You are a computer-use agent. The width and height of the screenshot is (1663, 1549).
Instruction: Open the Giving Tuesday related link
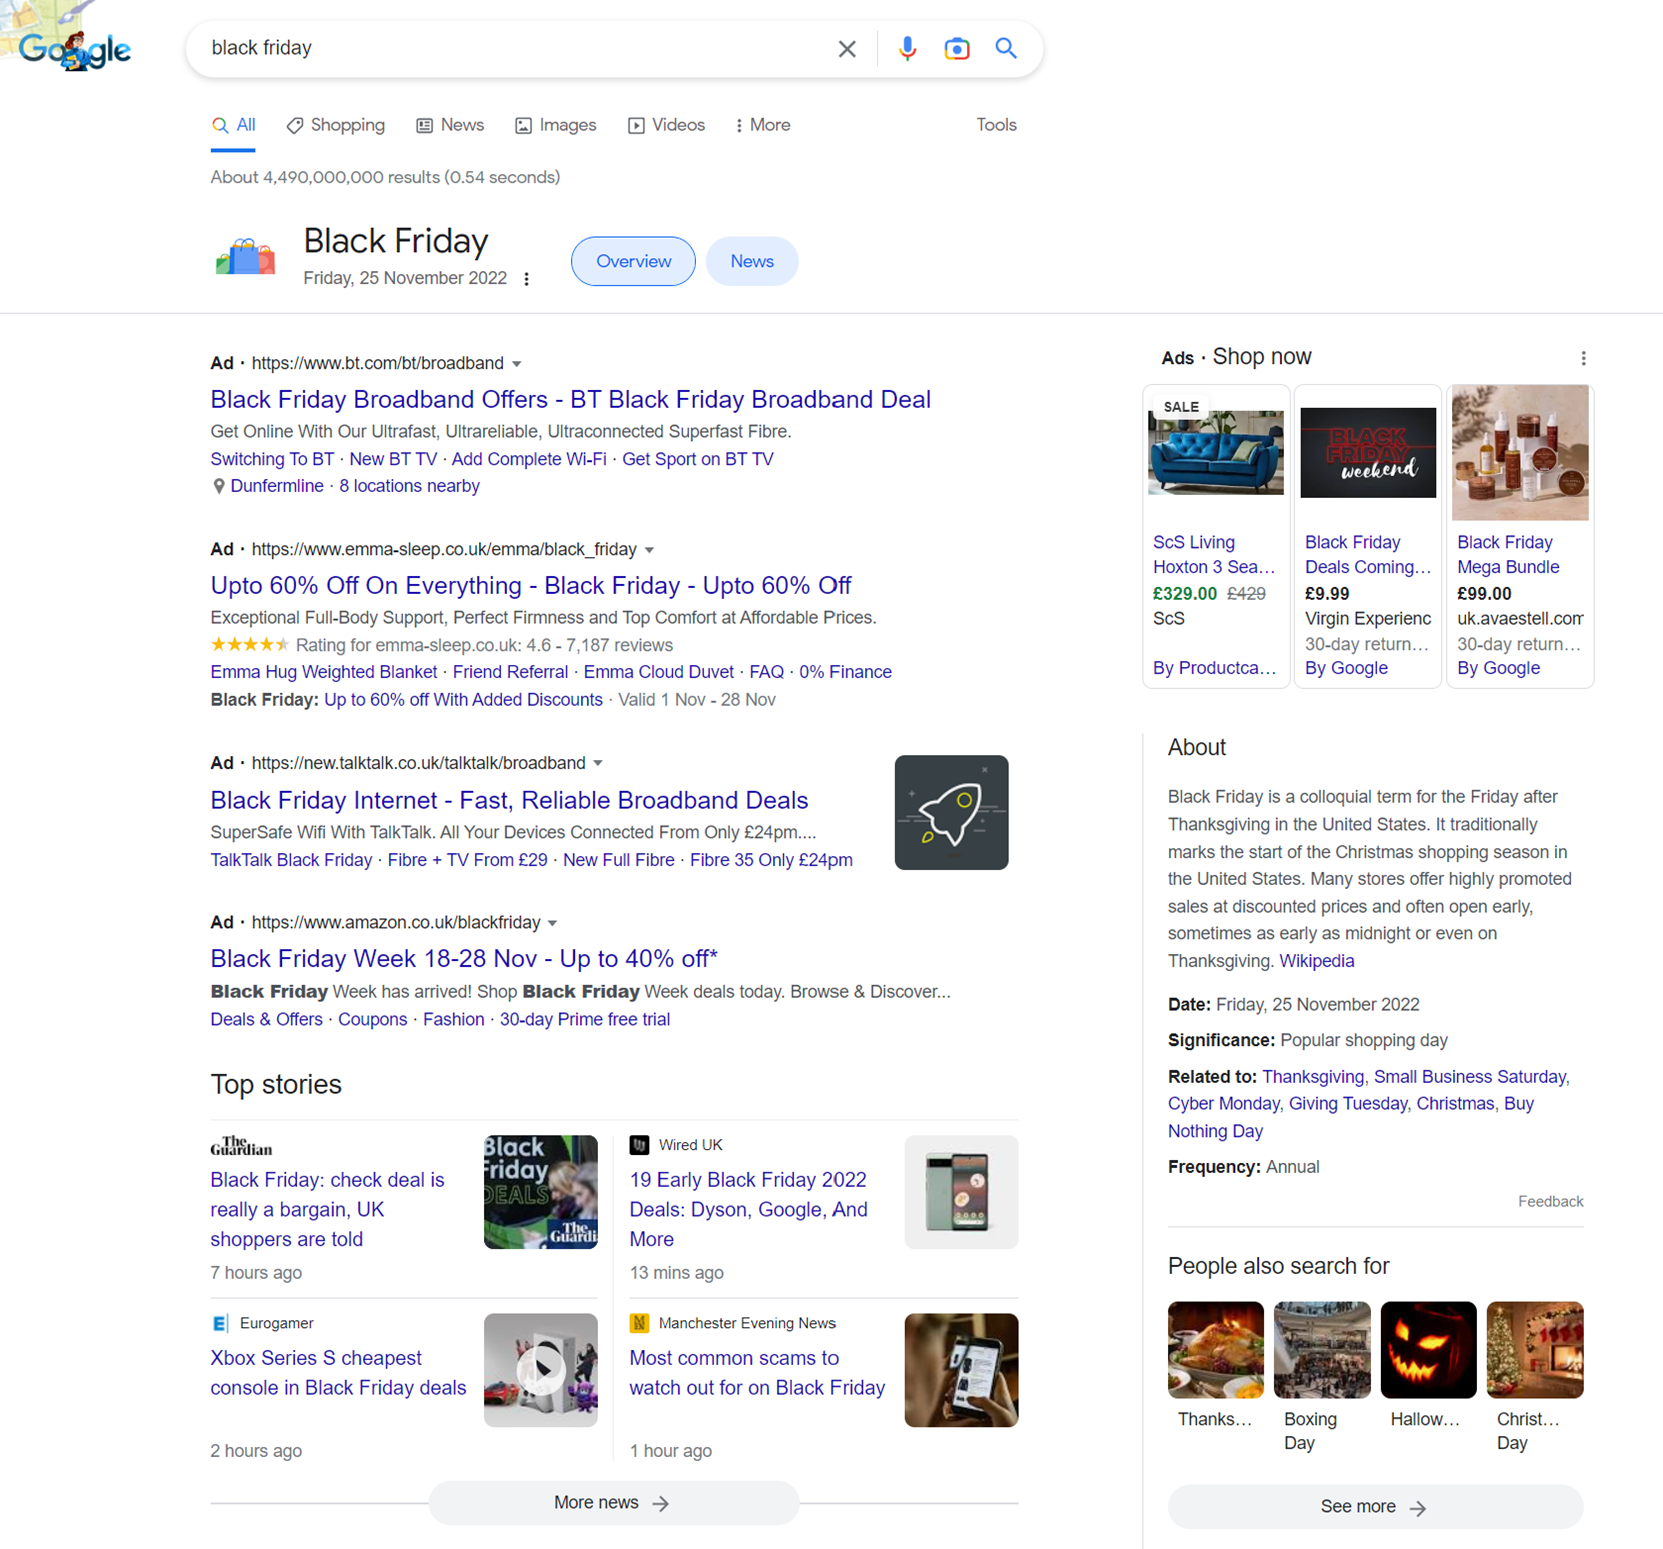tap(1347, 1104)
